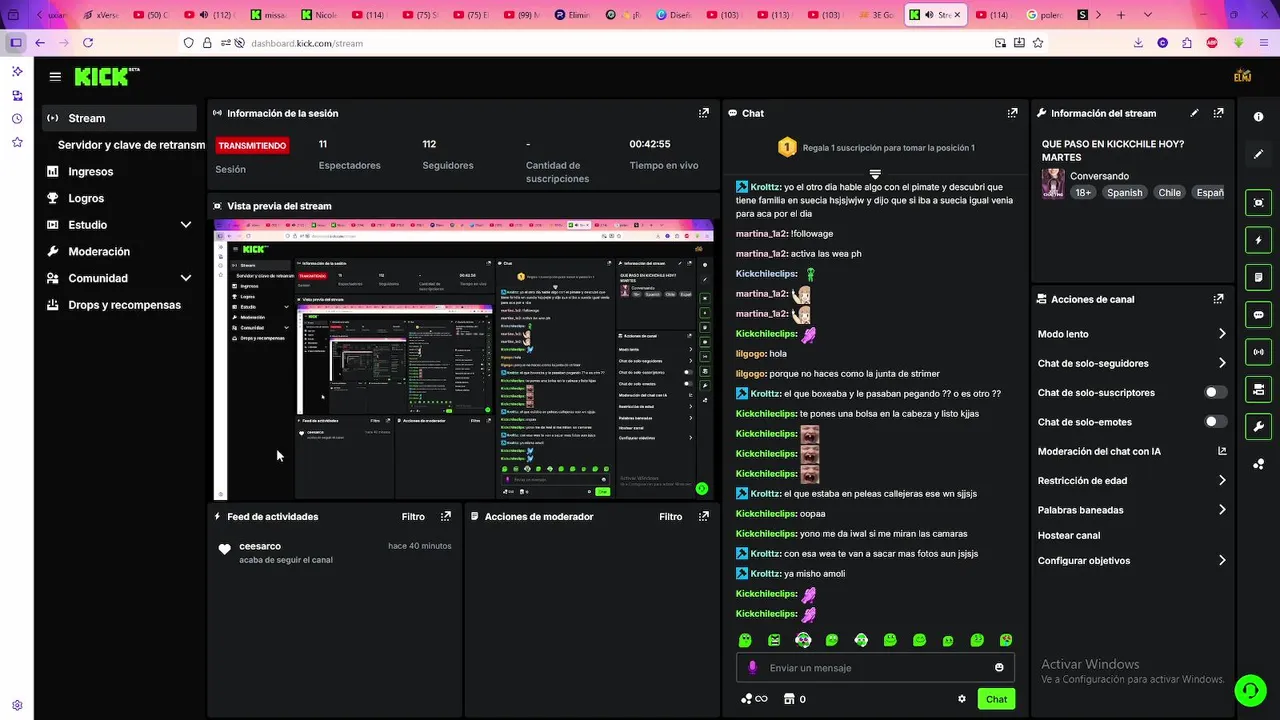Open Ingresos in the sidebar
1280x720 pixels.
pyautogui.click(x=90, y=172)
